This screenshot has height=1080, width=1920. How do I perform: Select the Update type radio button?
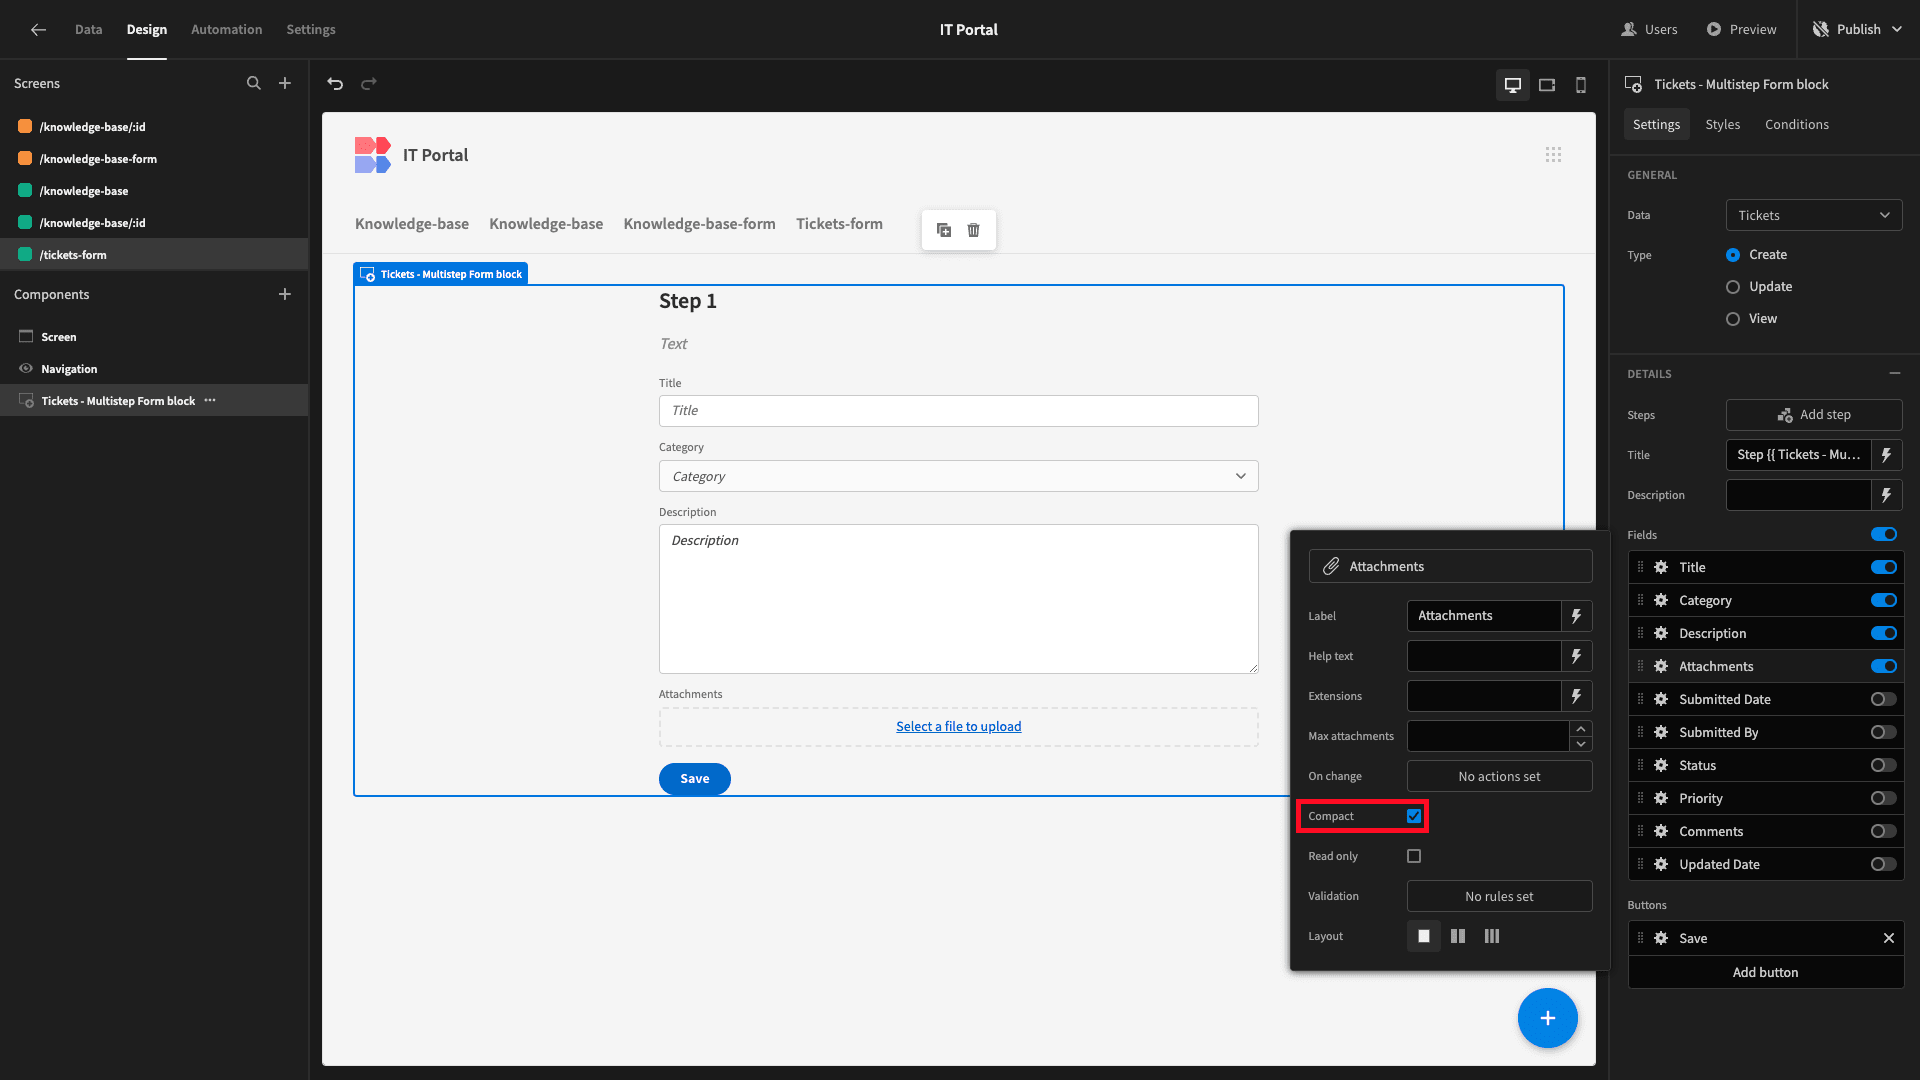pos(1733,287)
